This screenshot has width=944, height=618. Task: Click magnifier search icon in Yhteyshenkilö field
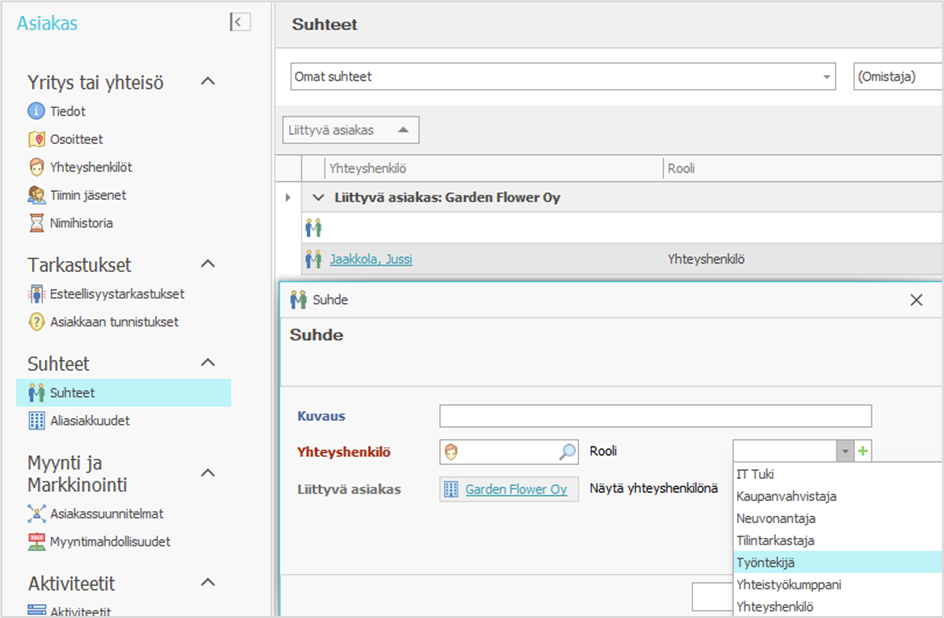click(x=567, y=452)
